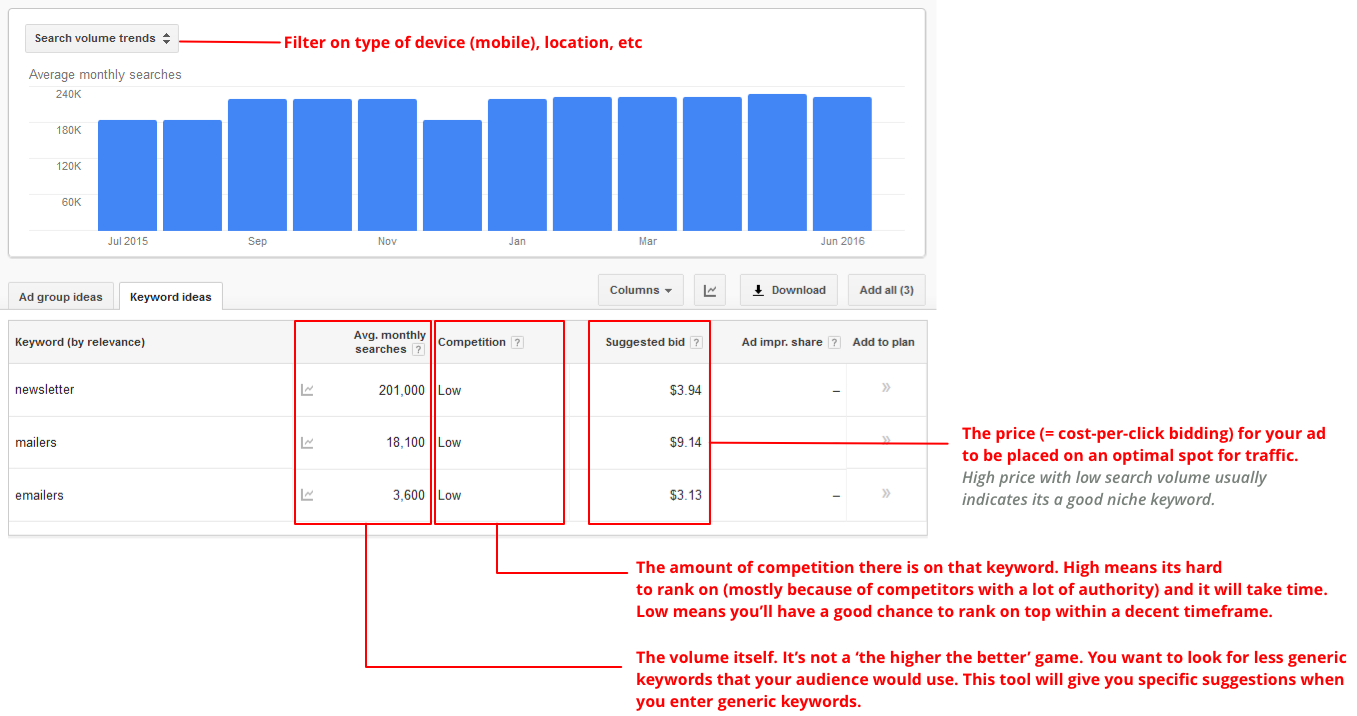Click the Ad impr. share header
The image size is (1357, 716).
(782, 342)
